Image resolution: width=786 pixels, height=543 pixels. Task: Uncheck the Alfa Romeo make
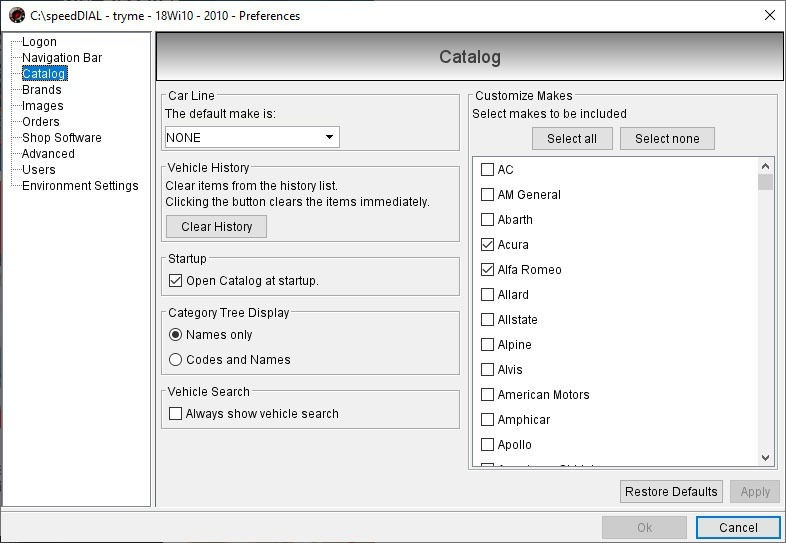487,270
